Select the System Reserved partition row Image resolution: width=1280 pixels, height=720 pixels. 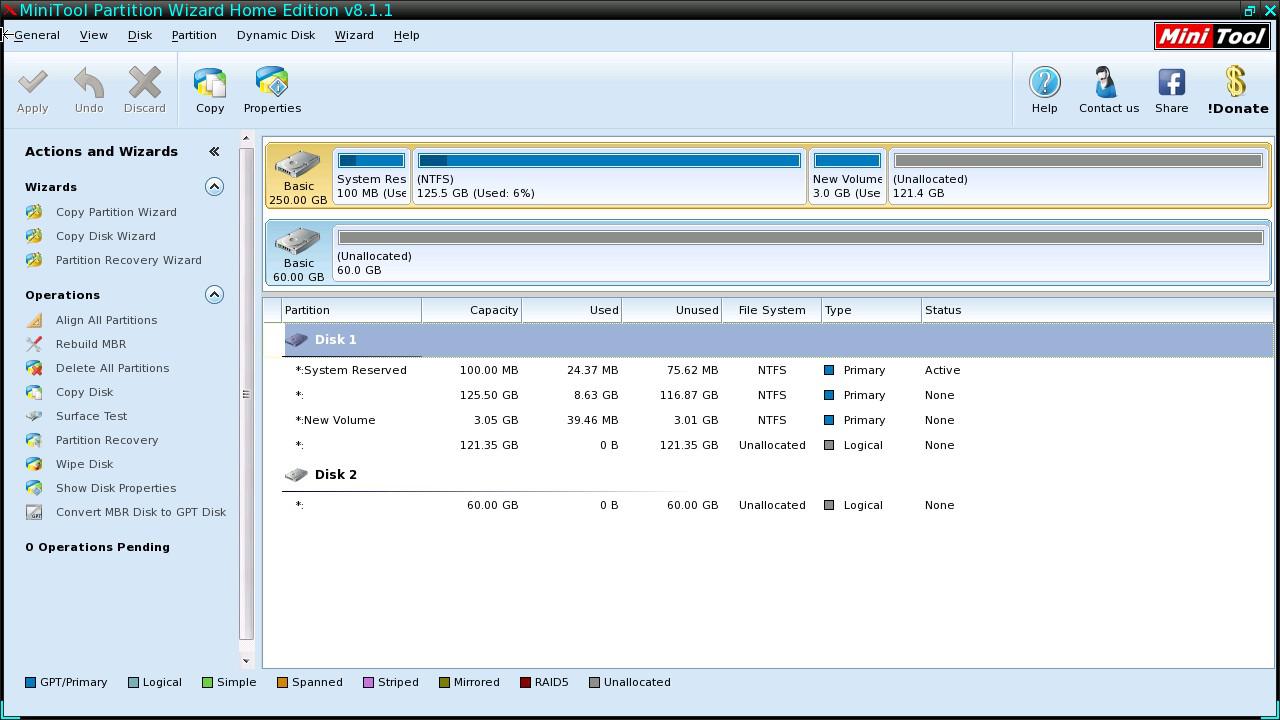tap(778, 370)
